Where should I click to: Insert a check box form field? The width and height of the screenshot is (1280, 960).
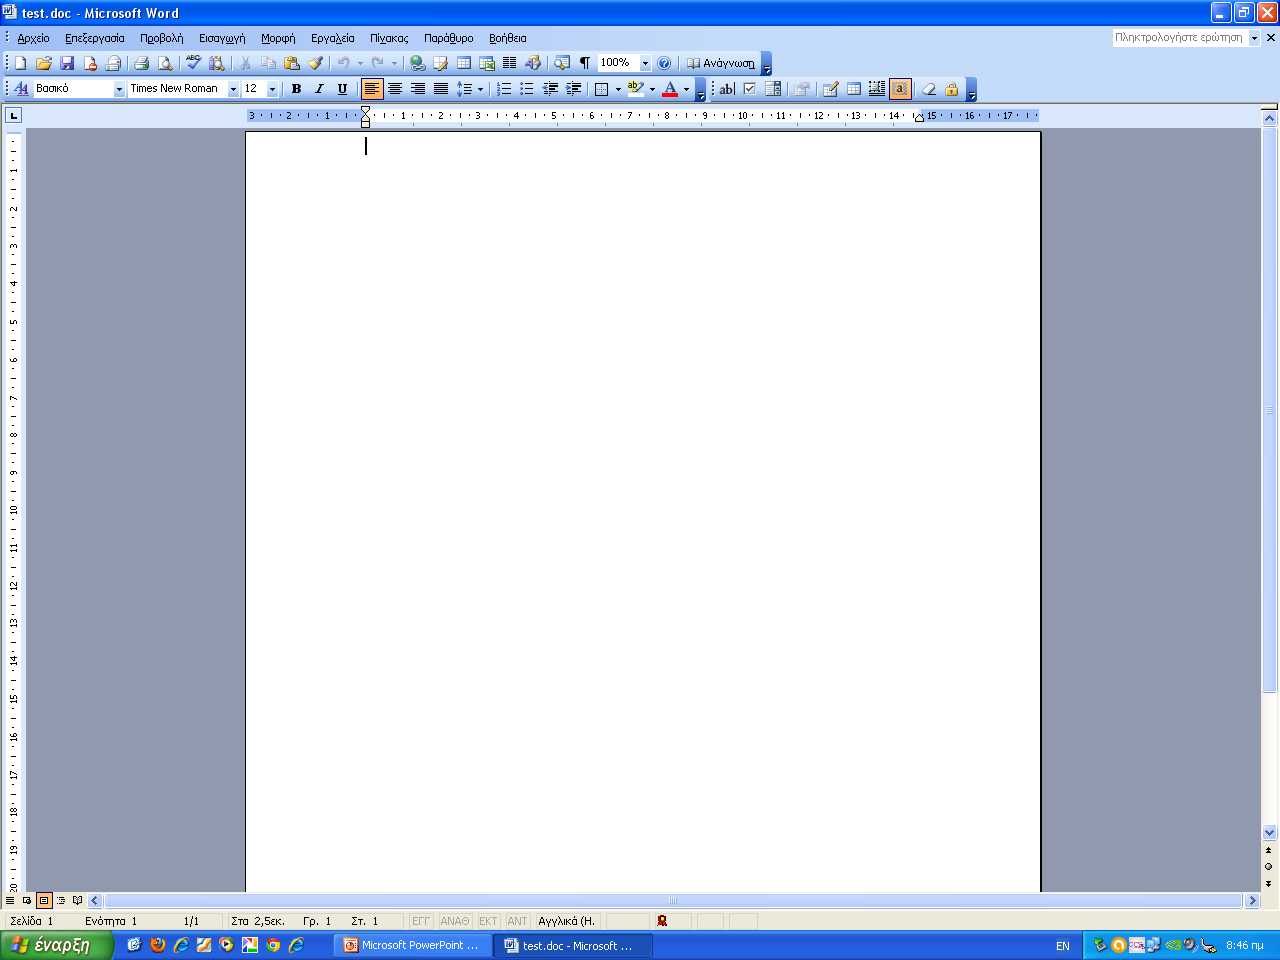[750, 89]
